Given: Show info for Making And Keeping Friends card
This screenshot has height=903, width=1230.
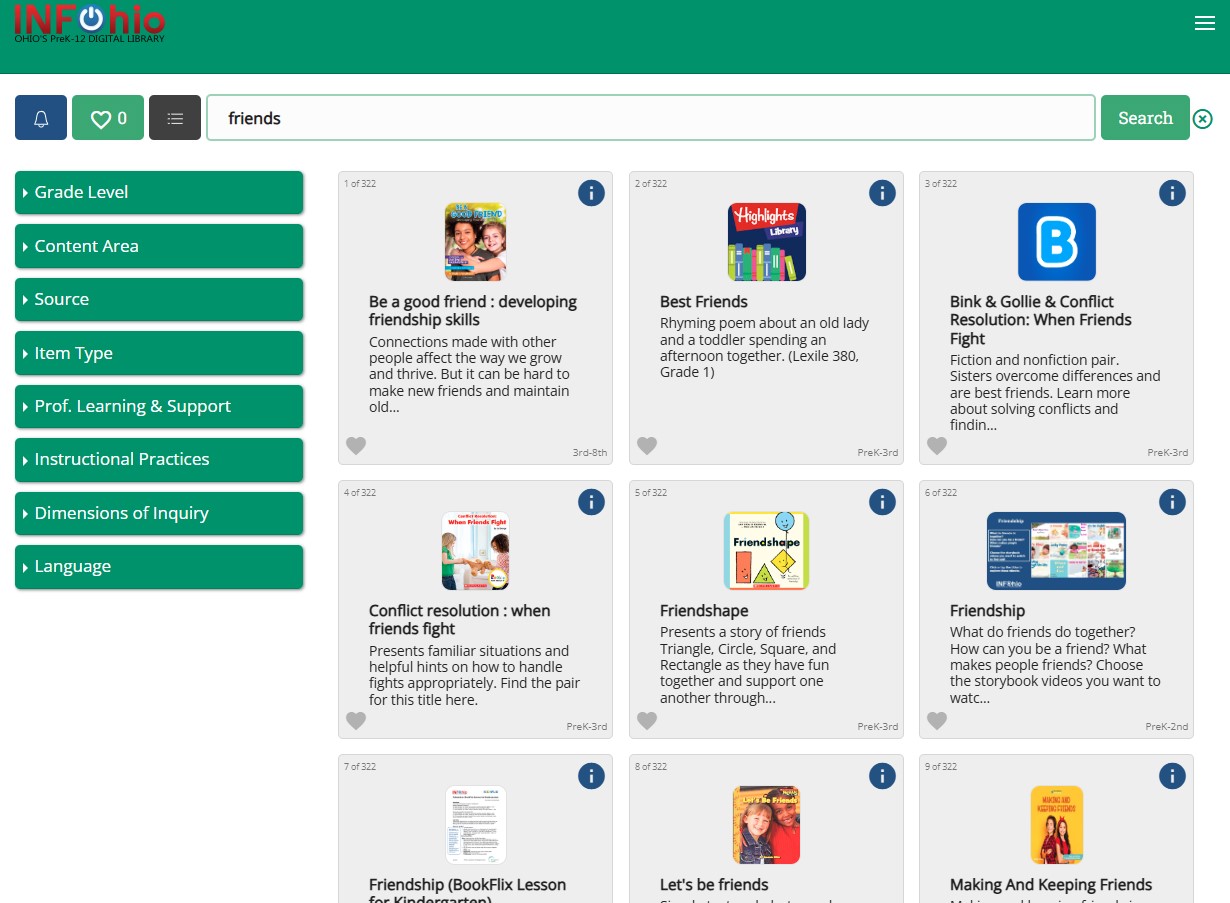Looking at the screenshot, I should click(x=1172, y=776).
